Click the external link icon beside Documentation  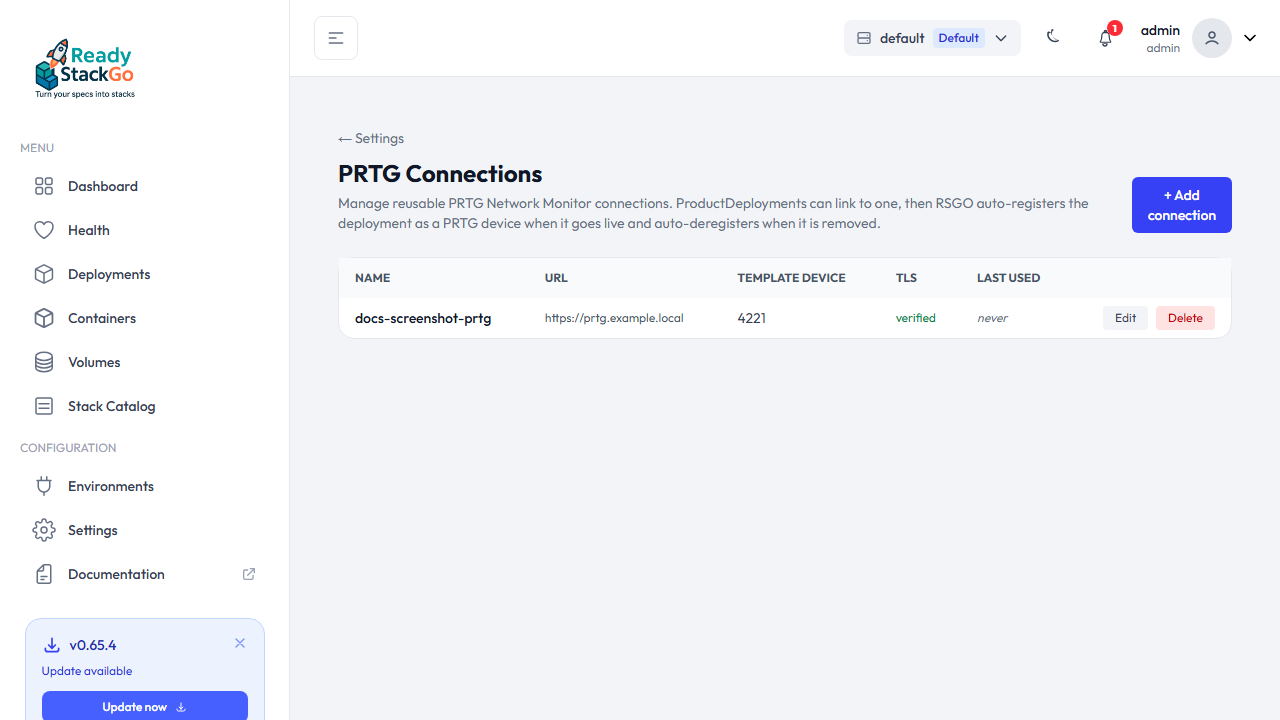pyautogui.click(x=249, y=574)
